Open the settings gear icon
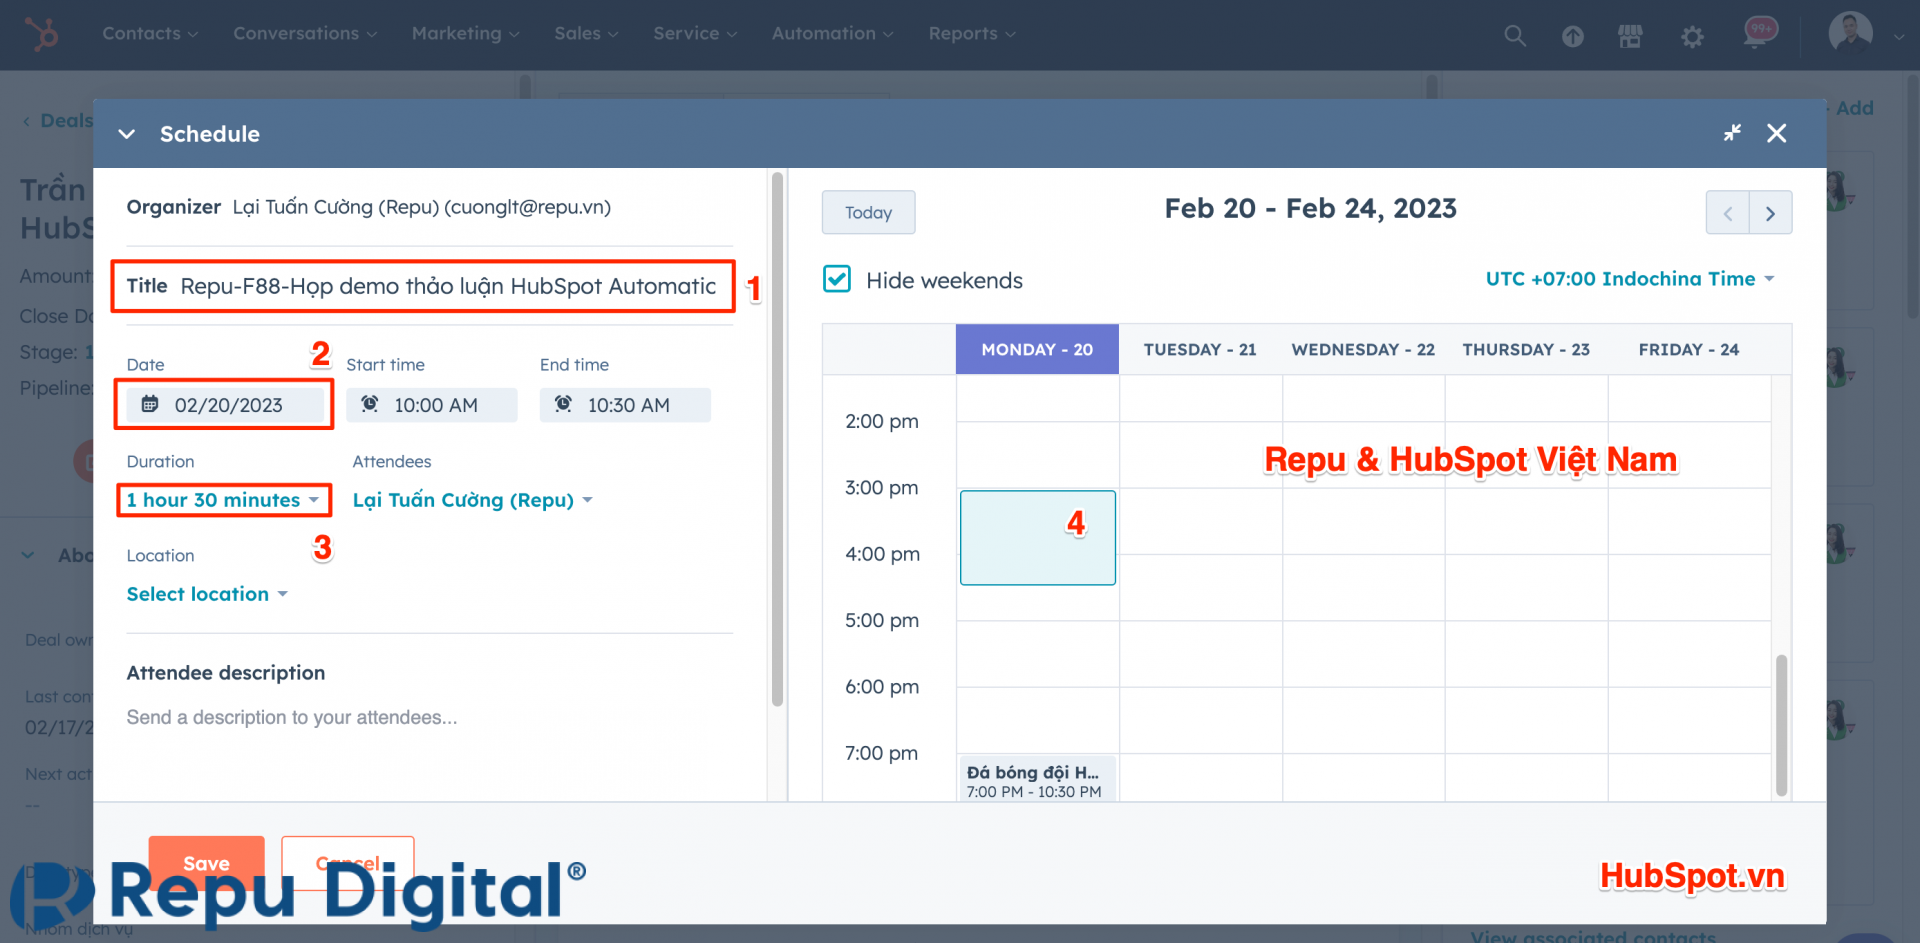The width and height of the screenshot is (1920, 943). (x=1692, y=37)
